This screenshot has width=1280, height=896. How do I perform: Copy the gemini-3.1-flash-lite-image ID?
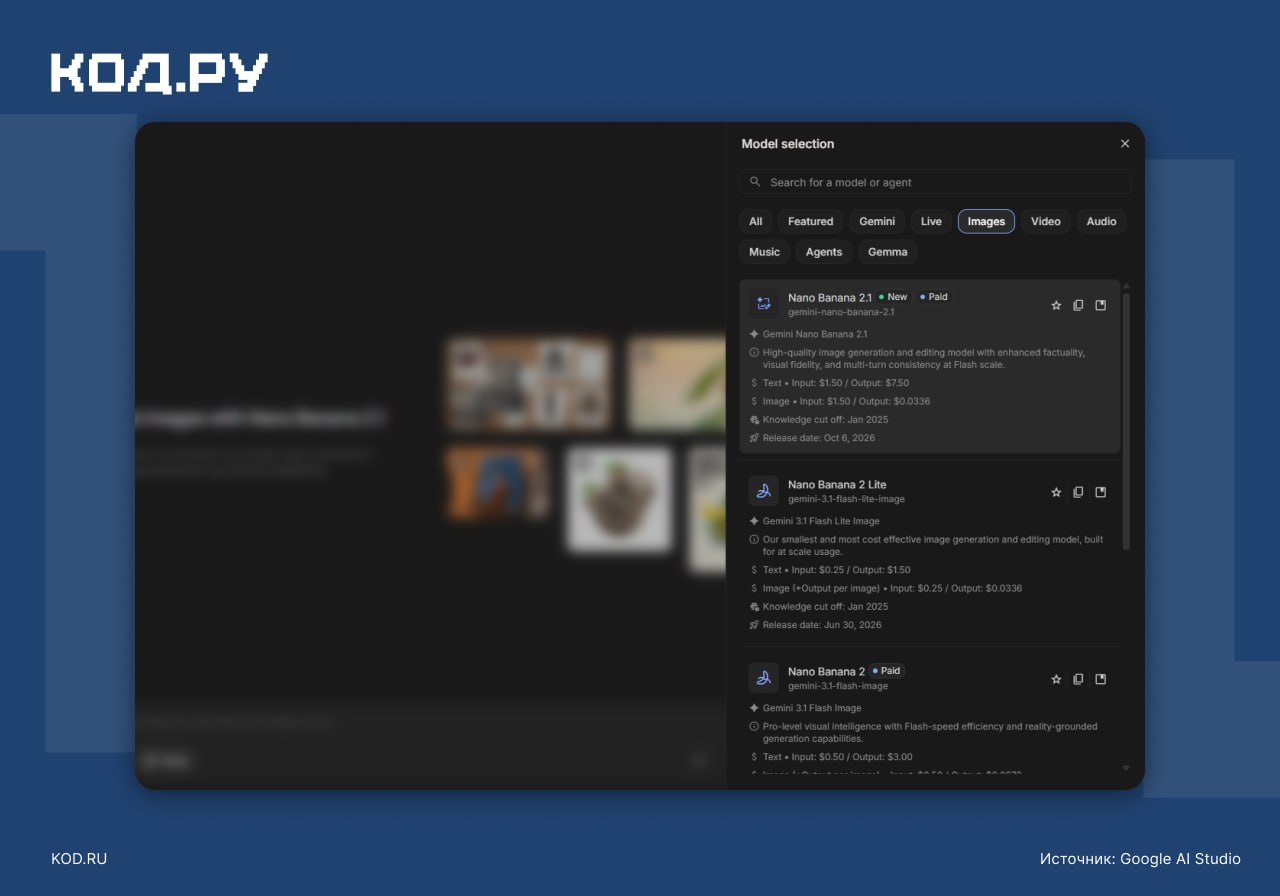coord(1078,492)
